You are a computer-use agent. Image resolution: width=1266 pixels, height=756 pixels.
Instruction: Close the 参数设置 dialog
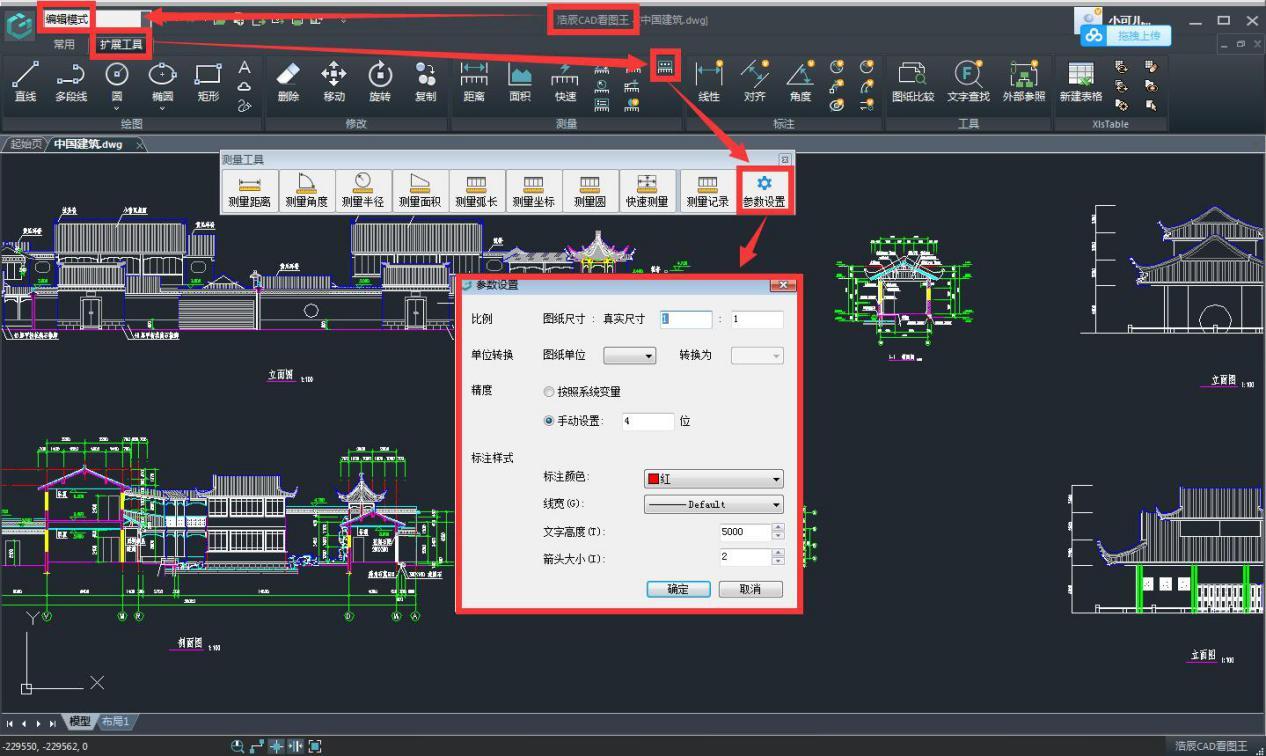click(x=783, y=286)
